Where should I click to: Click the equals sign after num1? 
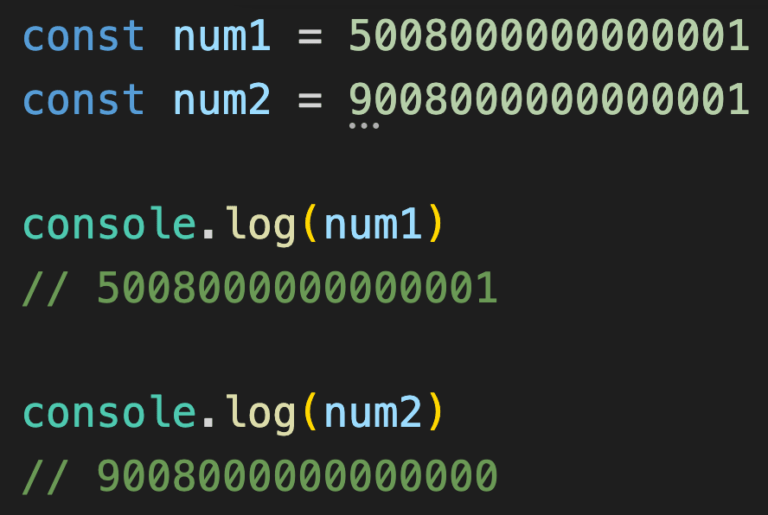coord(310,37)
